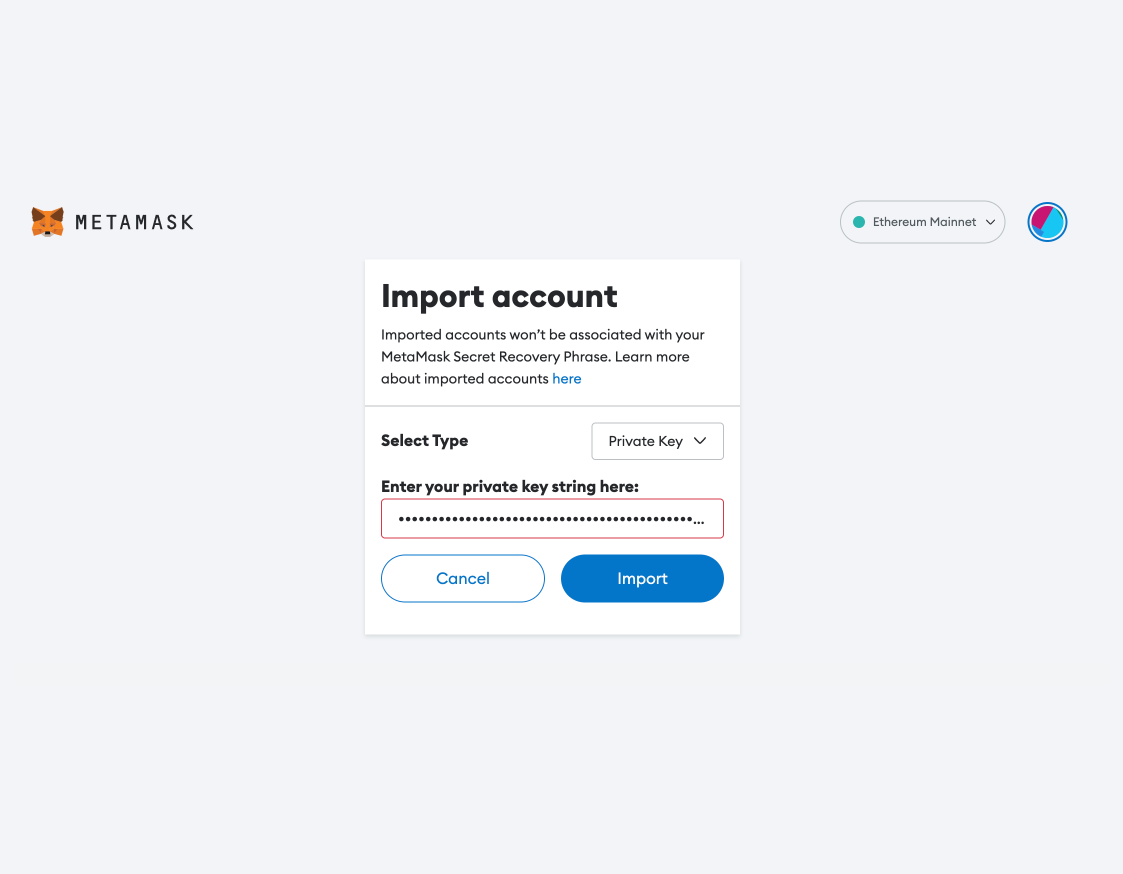Click the chevron arrow beside Private Key
Viewport: 1123px width, 874px height.
coord(700,441)
